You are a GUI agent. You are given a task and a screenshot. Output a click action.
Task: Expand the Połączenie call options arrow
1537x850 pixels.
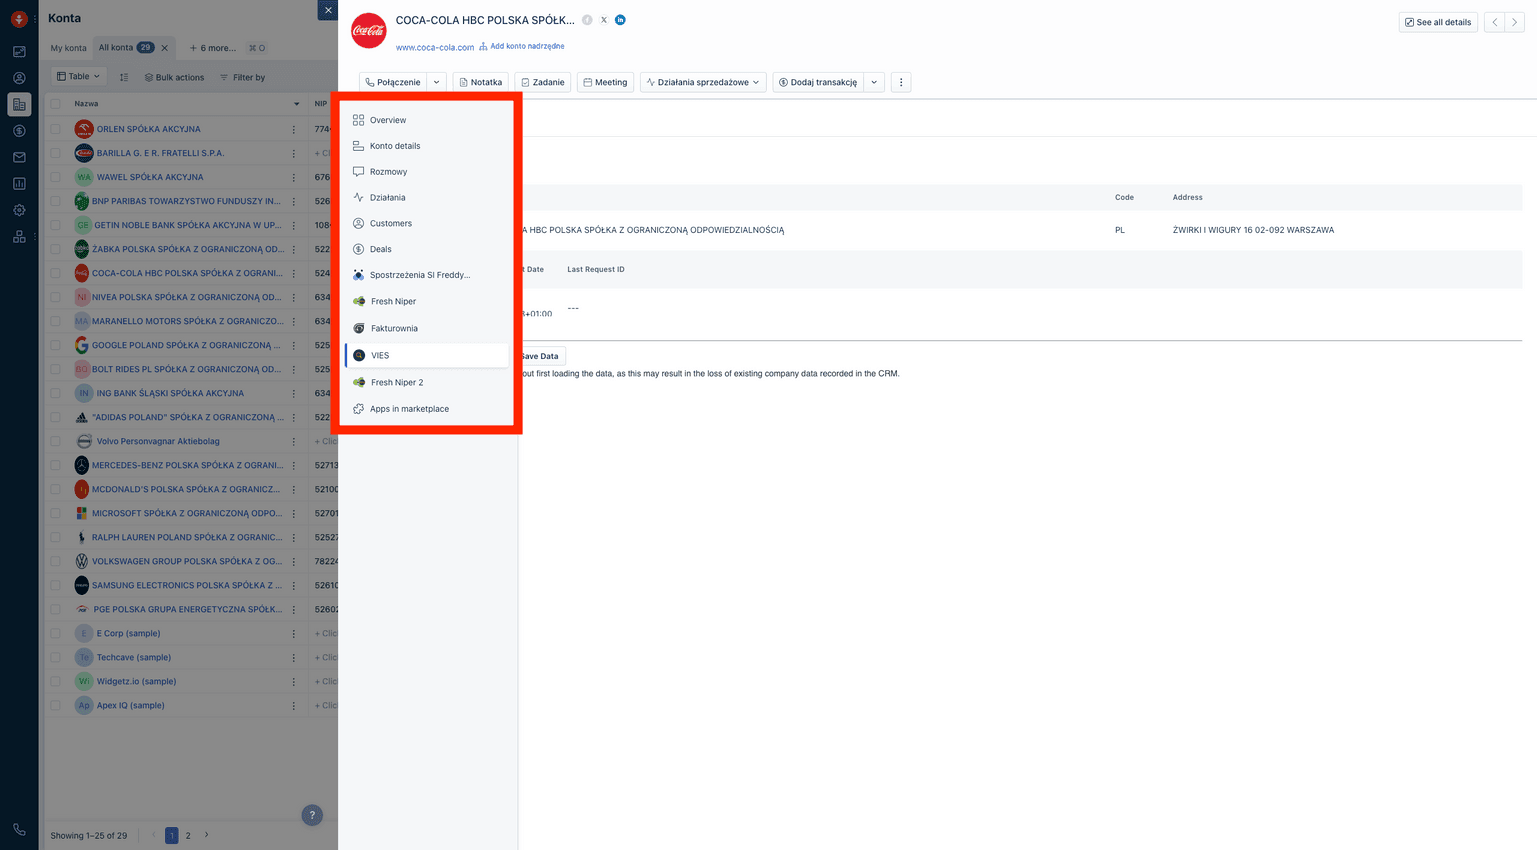tap(436, 82)
